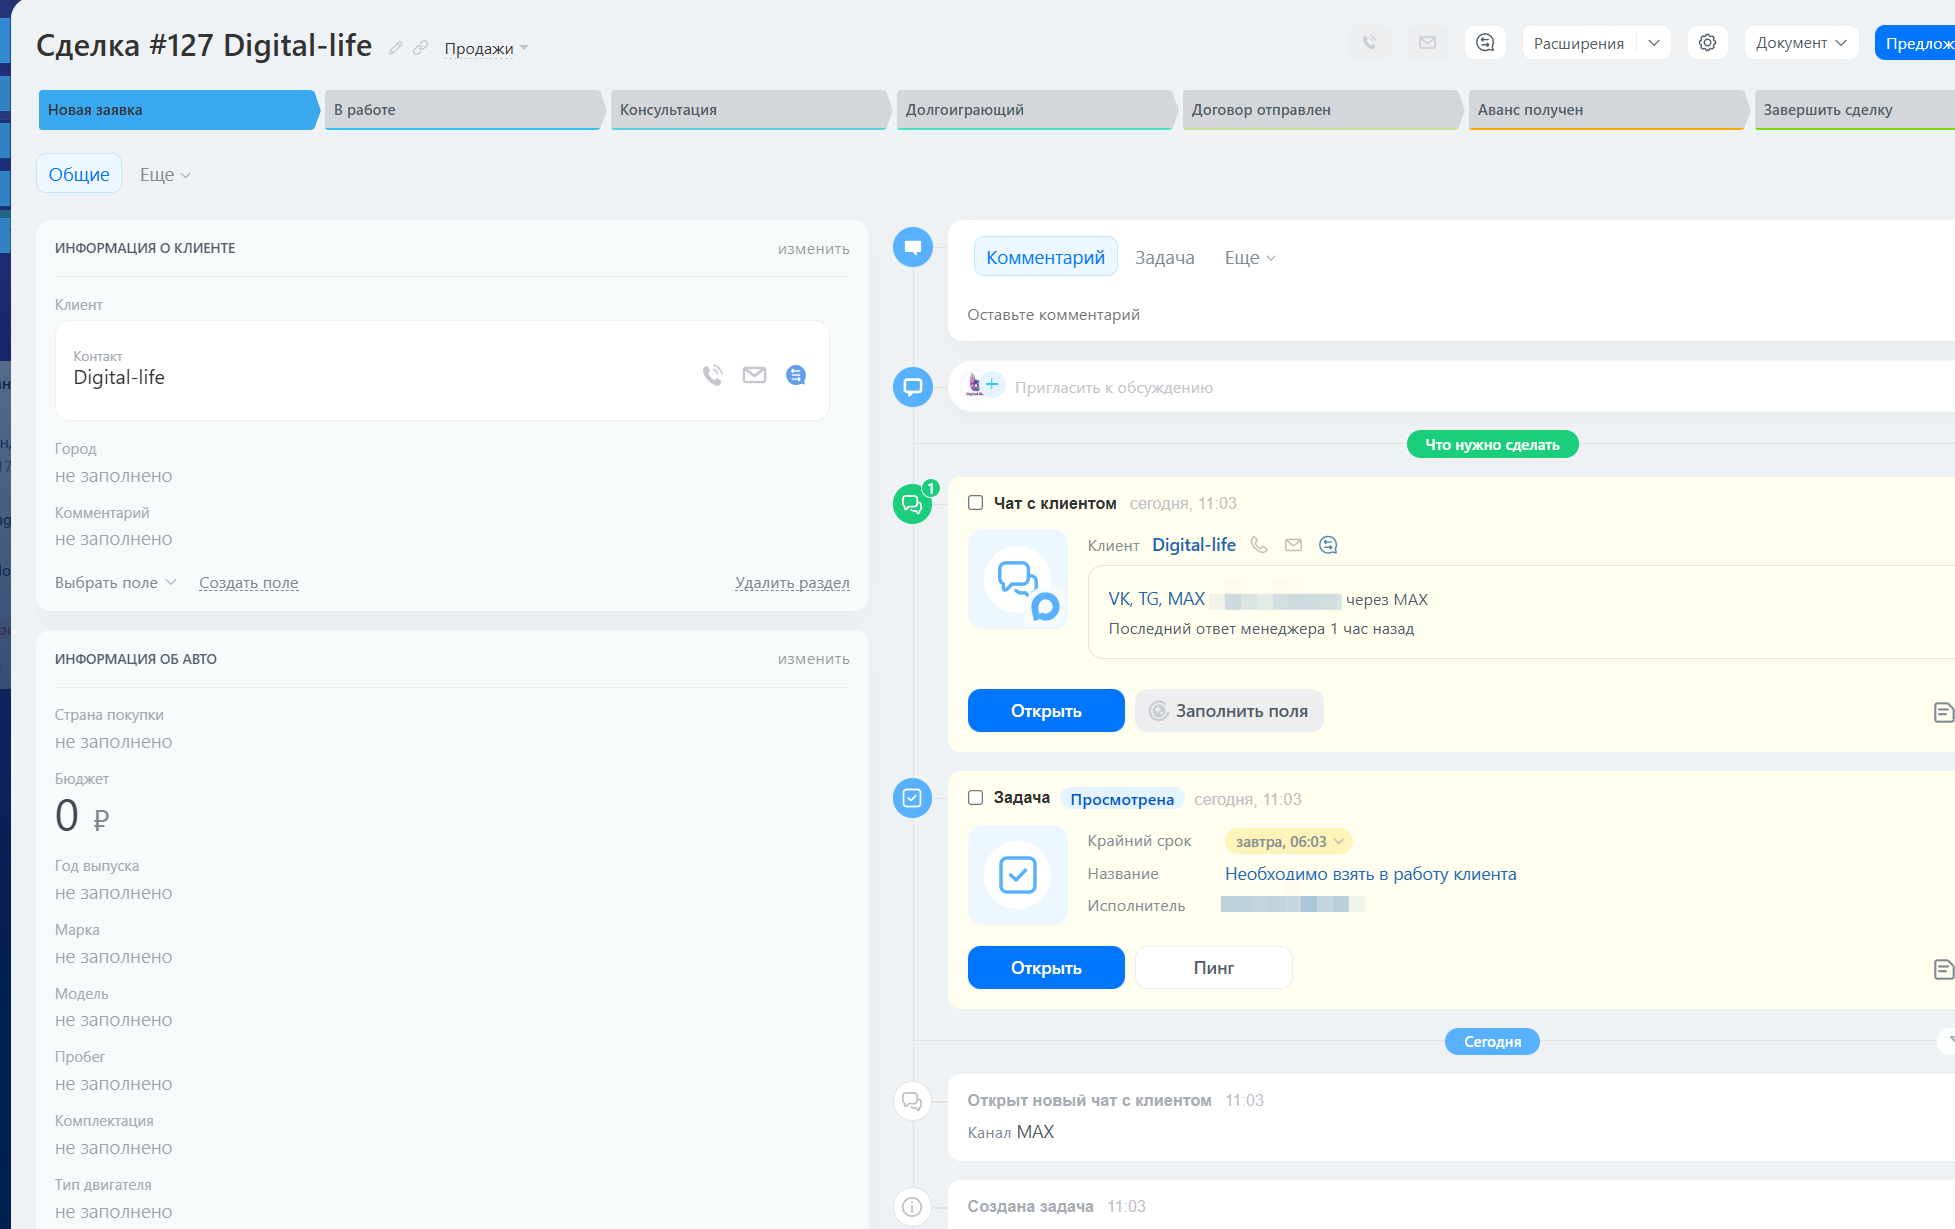Click the Пригласить к обсуждению field
Viewport: 1955px width, 1229px height.
(x=1114, y=388)
